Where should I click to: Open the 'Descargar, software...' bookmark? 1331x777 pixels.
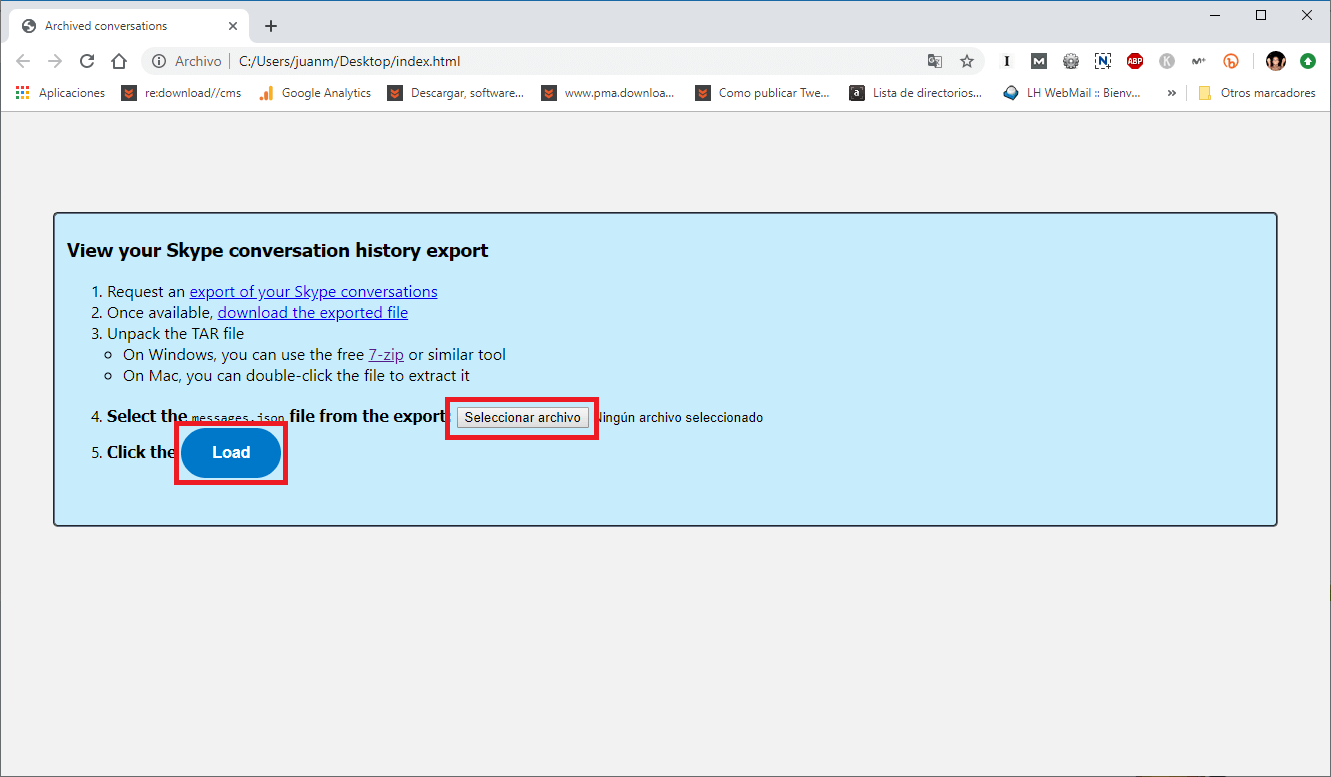(x=456, y=93)
